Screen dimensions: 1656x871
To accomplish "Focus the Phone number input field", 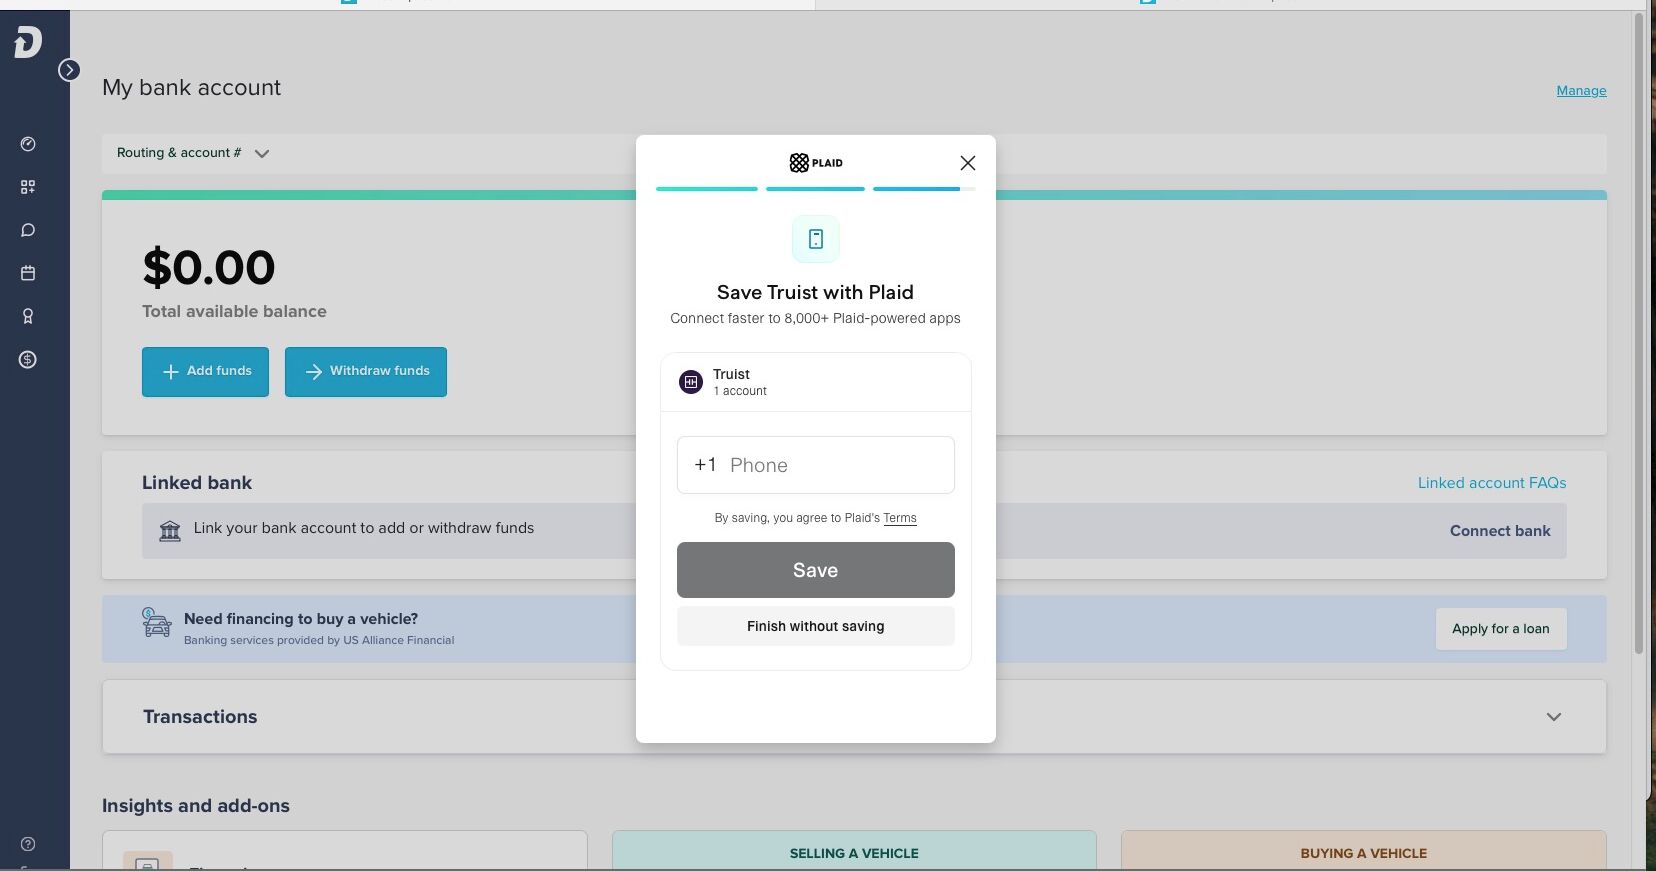I will tap(816, 465).
